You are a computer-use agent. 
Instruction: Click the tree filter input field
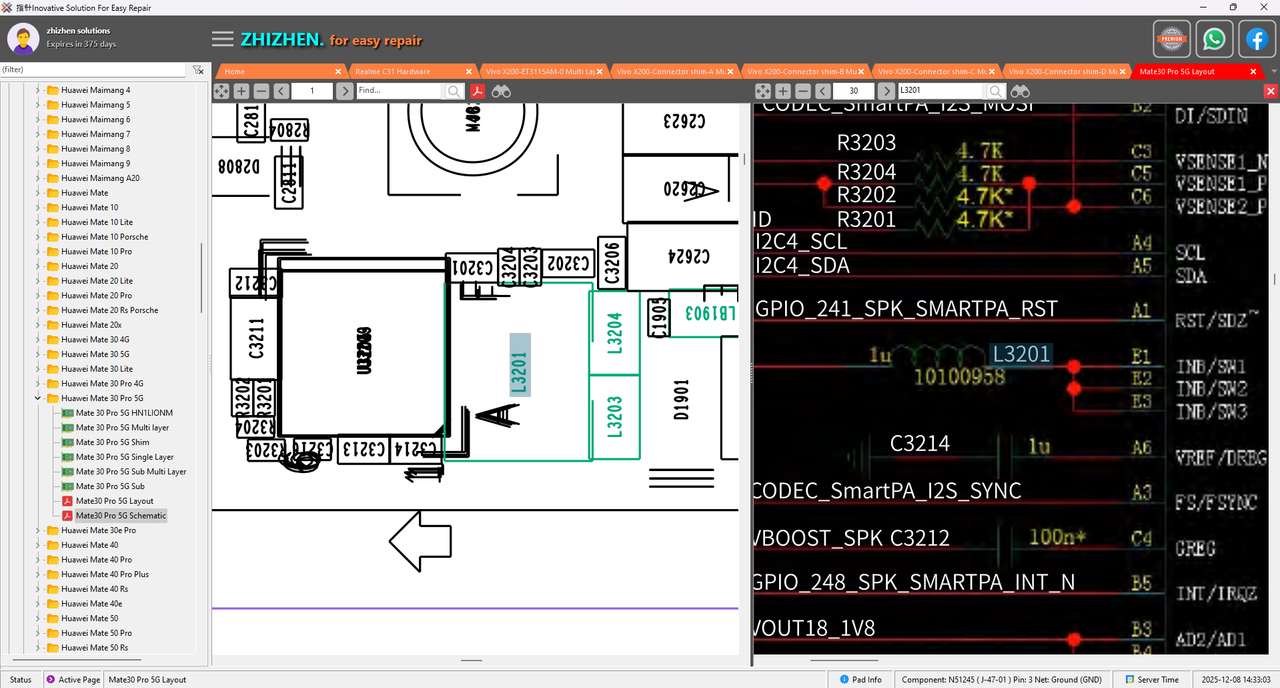pyautogui.click(x=93, y=70)
